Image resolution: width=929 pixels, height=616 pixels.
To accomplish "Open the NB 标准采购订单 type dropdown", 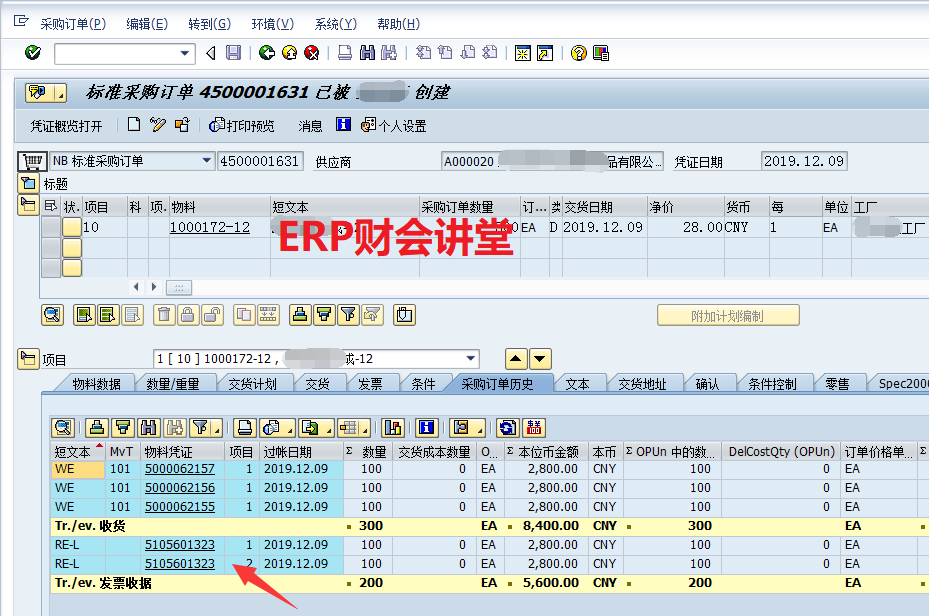I will [207, 161].
